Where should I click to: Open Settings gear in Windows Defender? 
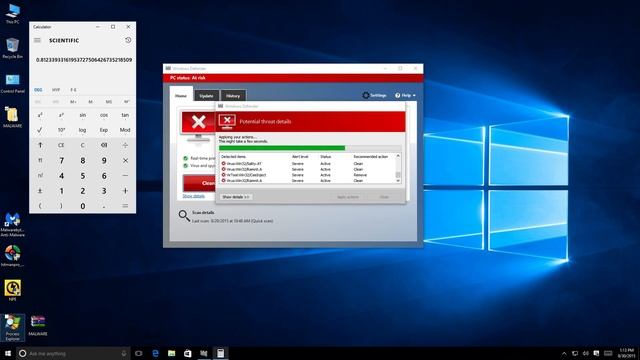point(374,95)
